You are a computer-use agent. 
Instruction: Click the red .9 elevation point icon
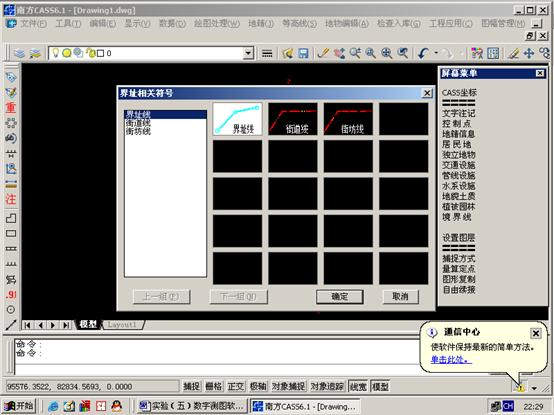point(11,294)
